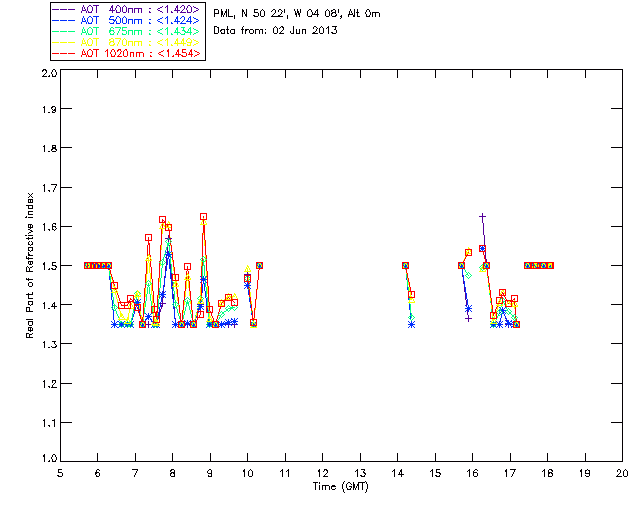Click the 2.0 y-axis tick label

49,73
